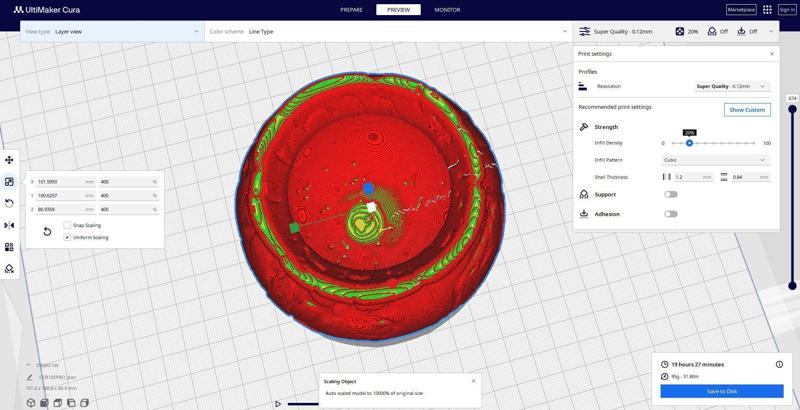800x410 pixels.
Task: Select the Rotate tool
Action: coord(9,203)
